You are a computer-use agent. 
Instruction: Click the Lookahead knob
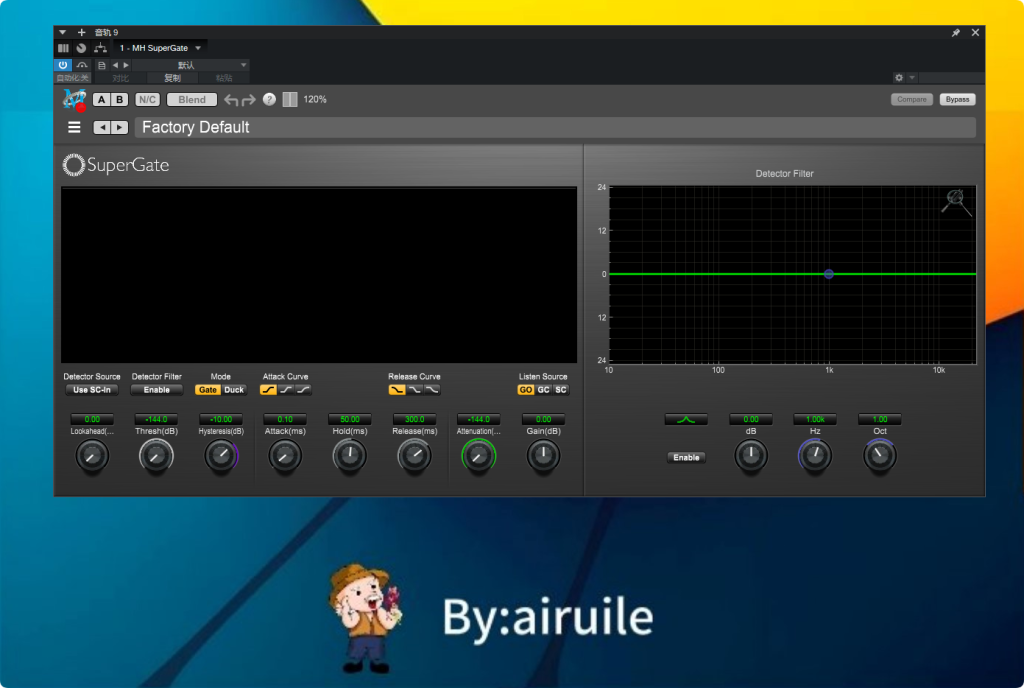(x=92, y=456)
